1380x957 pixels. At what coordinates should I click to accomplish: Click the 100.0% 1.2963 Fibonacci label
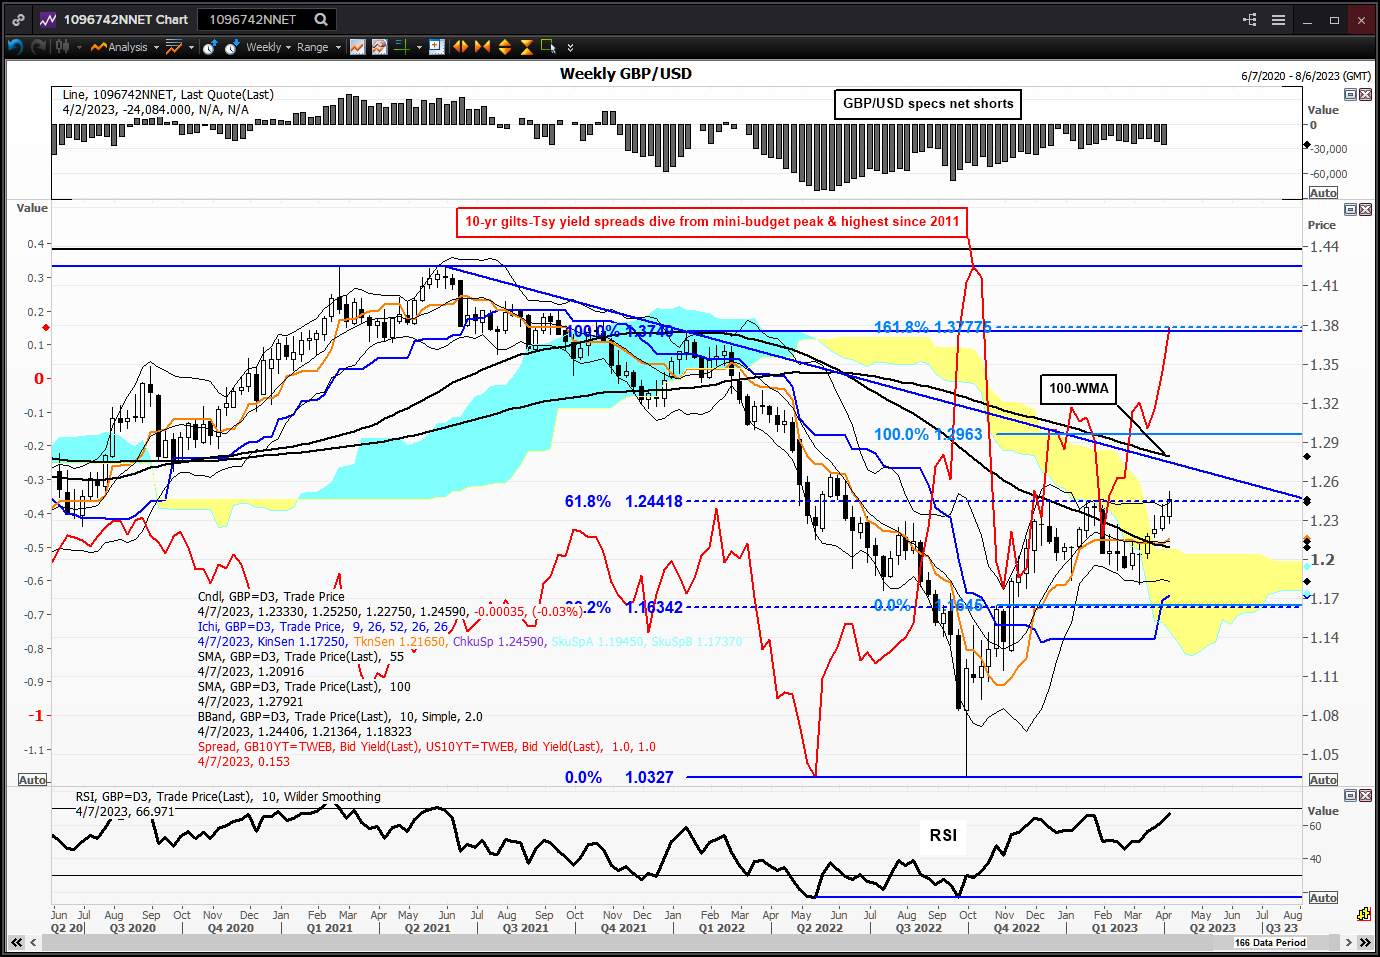tap(928, 434)
